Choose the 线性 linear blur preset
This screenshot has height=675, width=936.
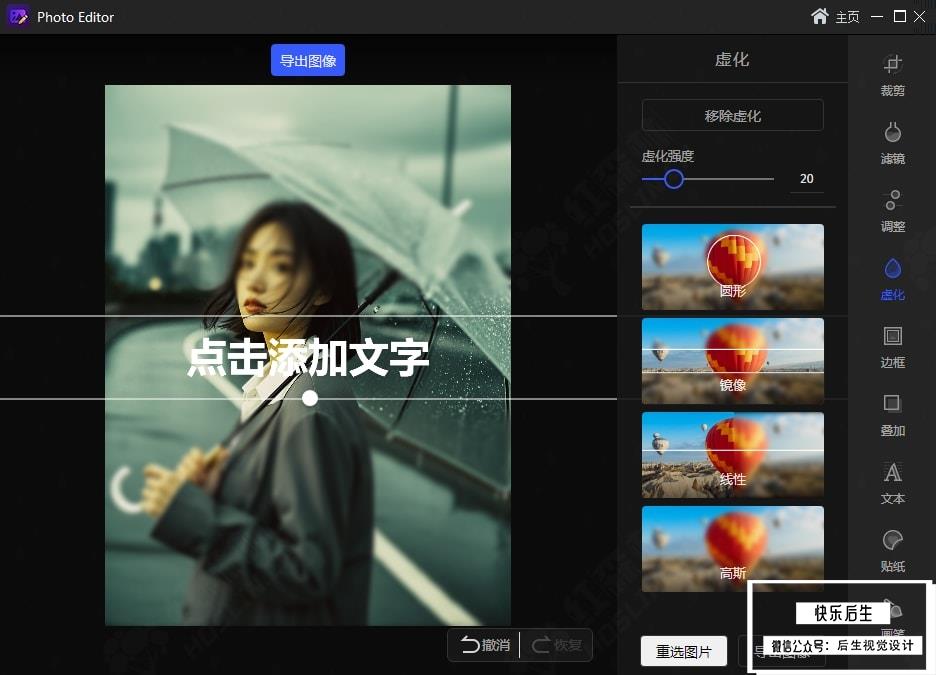732,455
